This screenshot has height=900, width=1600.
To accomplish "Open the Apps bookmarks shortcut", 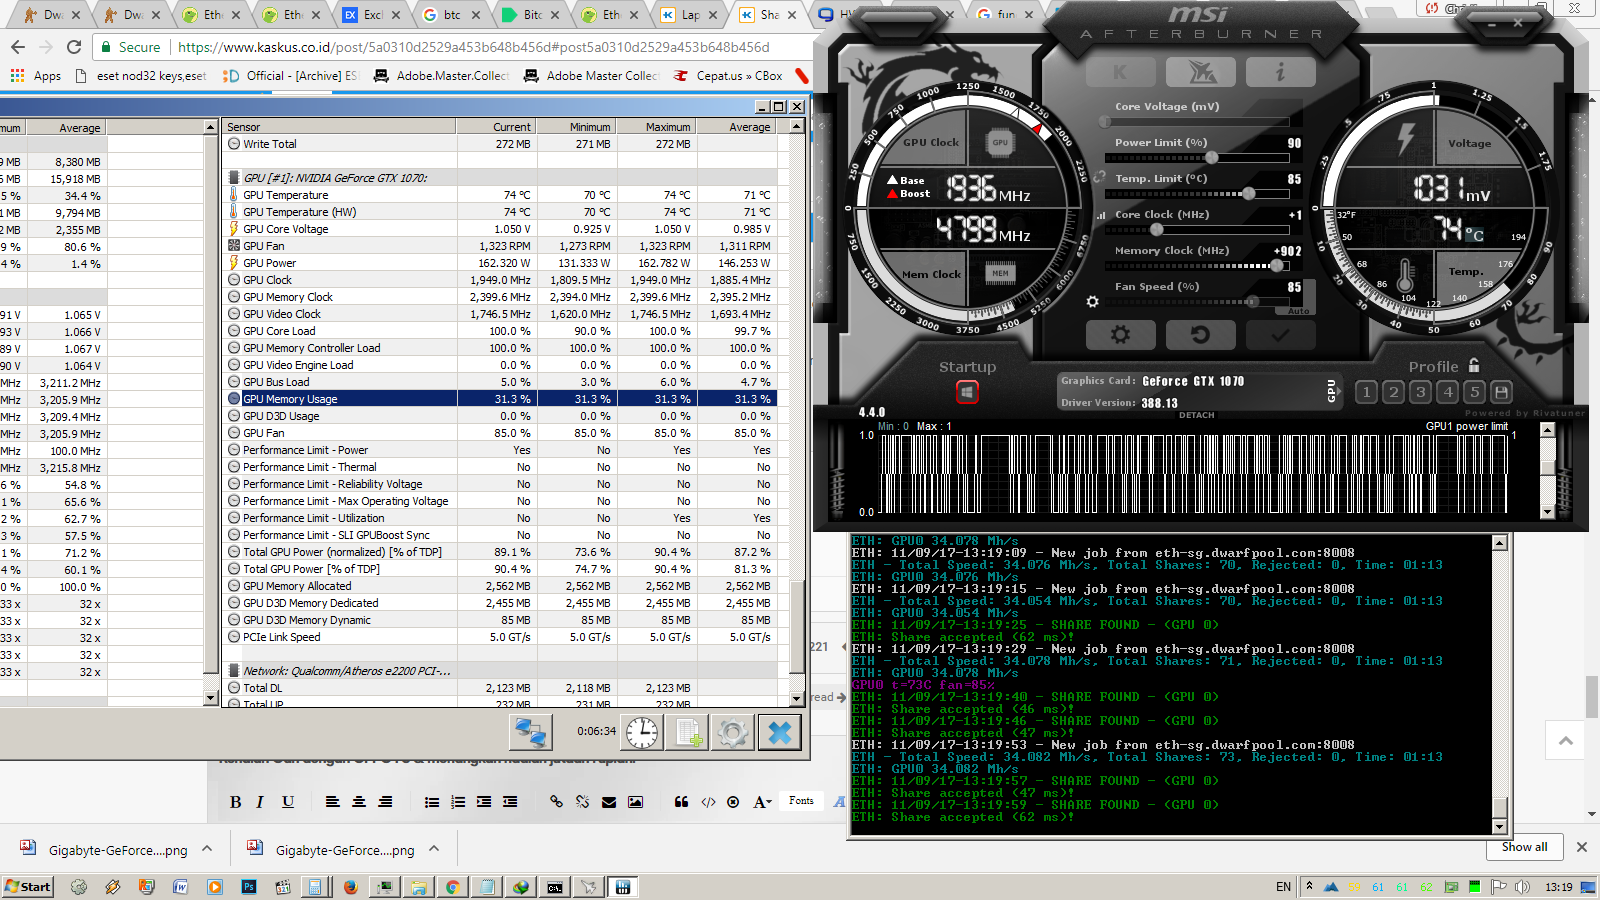I will 35,76.
